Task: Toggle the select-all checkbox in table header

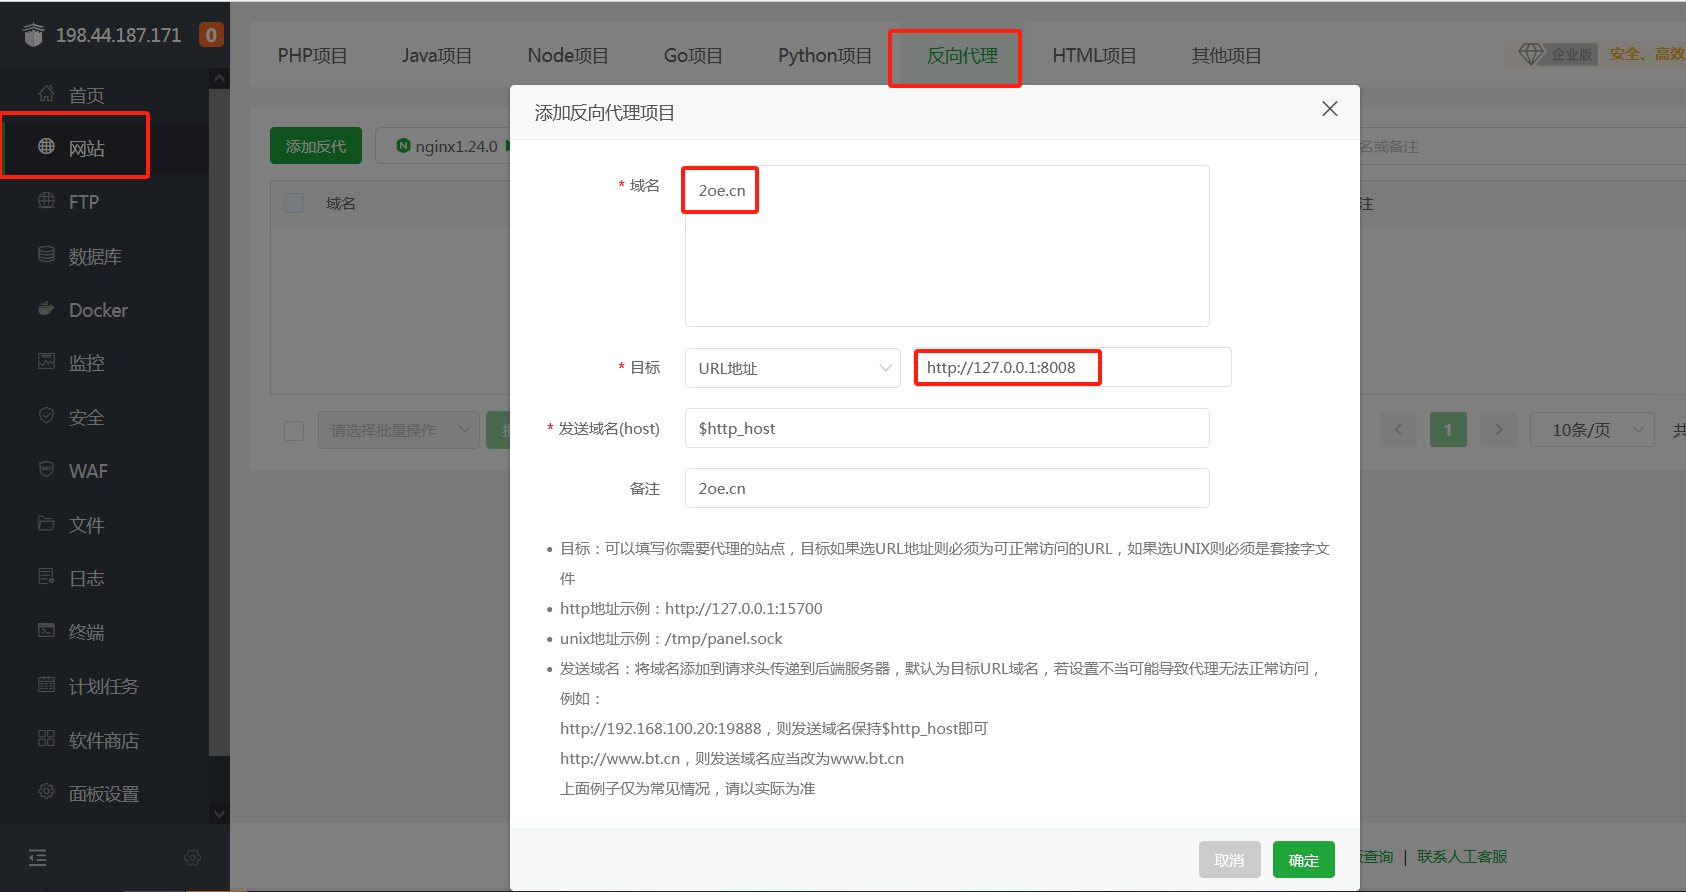Action: click(x=294, y=203)
